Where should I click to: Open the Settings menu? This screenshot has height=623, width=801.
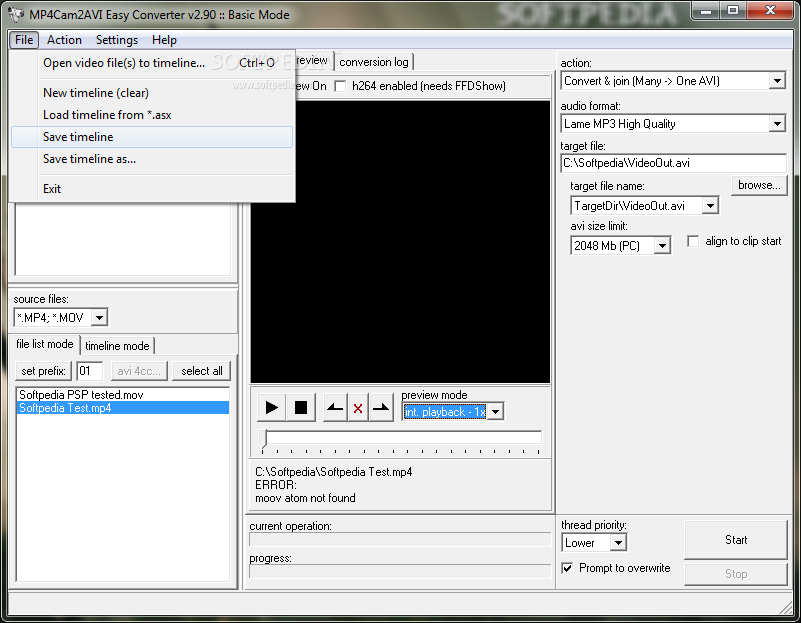pos(117,40)
